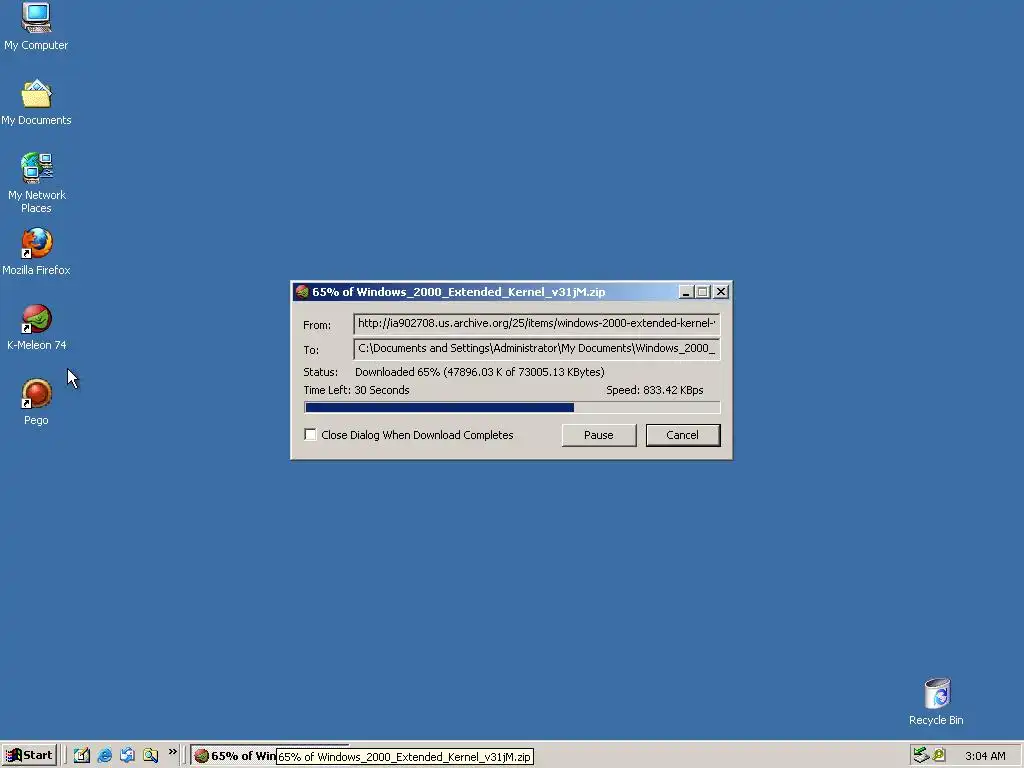Viewport: 1024px width, 768px height.
Task: Launch Internet Explorer from quick launch
Action: pyautogui.click(x=104, y=756)
